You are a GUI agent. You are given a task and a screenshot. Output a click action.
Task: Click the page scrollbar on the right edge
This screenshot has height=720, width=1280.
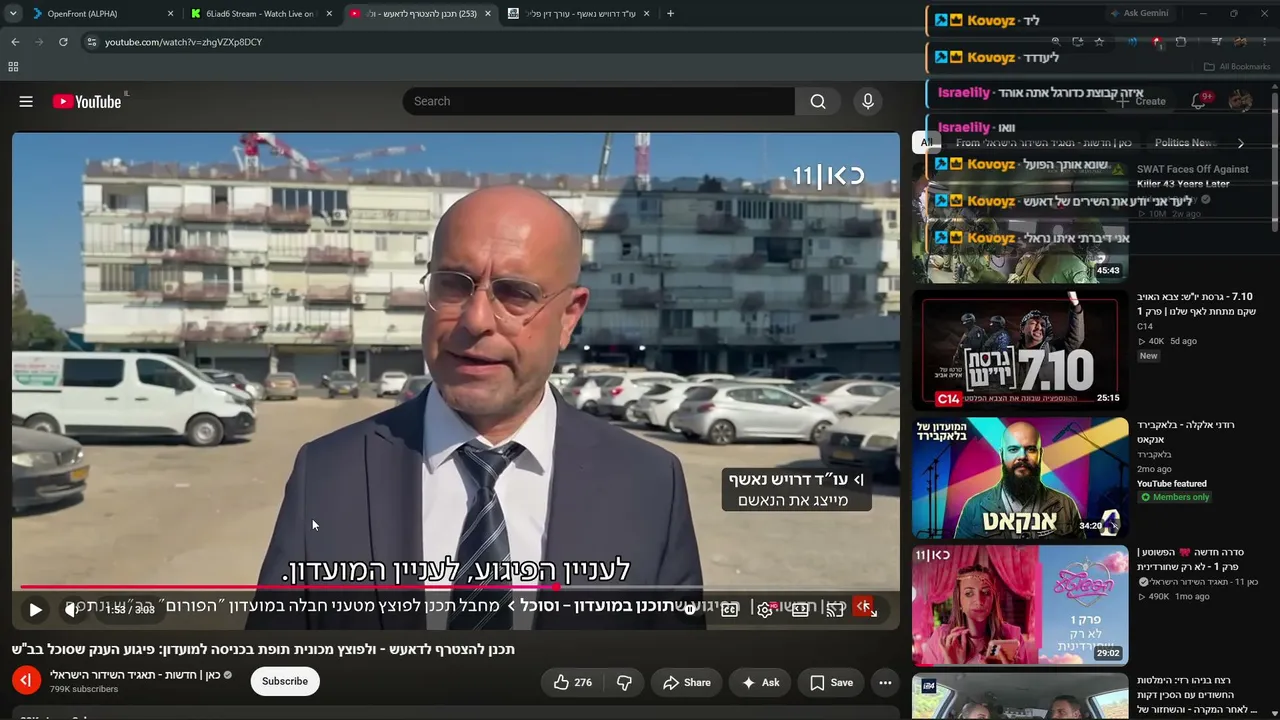pos(1275,160)
